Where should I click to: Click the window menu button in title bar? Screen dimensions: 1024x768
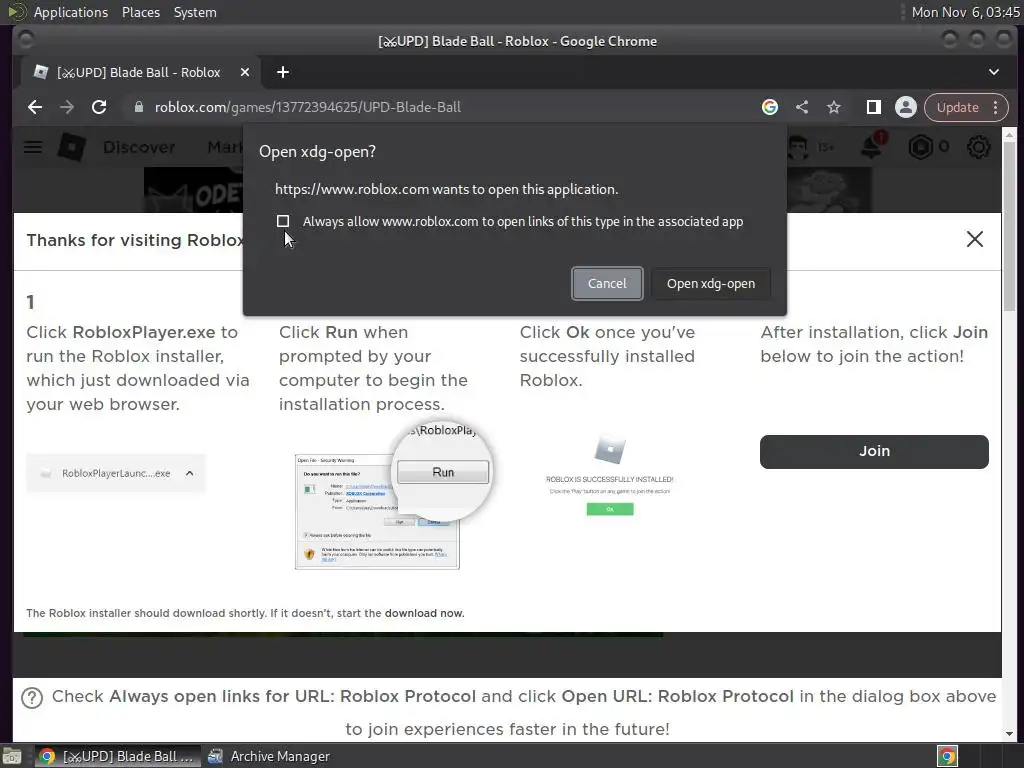[25, 40]
